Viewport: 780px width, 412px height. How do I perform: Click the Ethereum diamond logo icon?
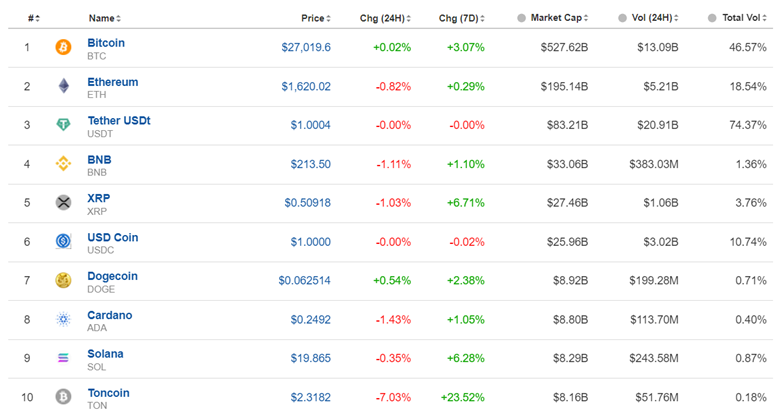(64, 86)
